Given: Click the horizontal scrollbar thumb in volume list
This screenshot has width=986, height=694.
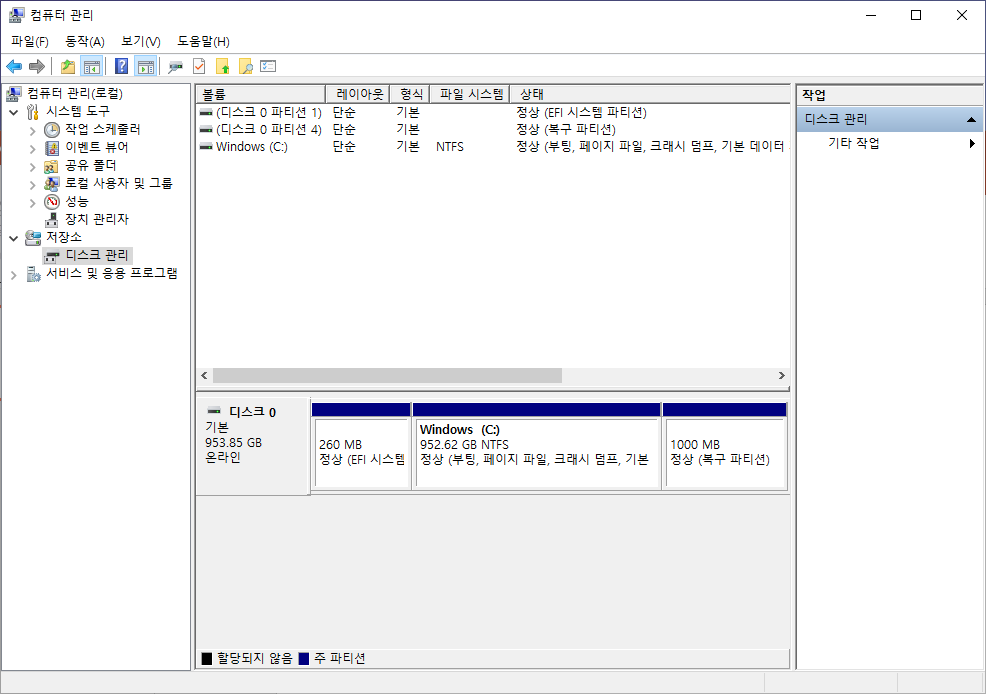Looking at the screenshot, I should coord(387,375).
